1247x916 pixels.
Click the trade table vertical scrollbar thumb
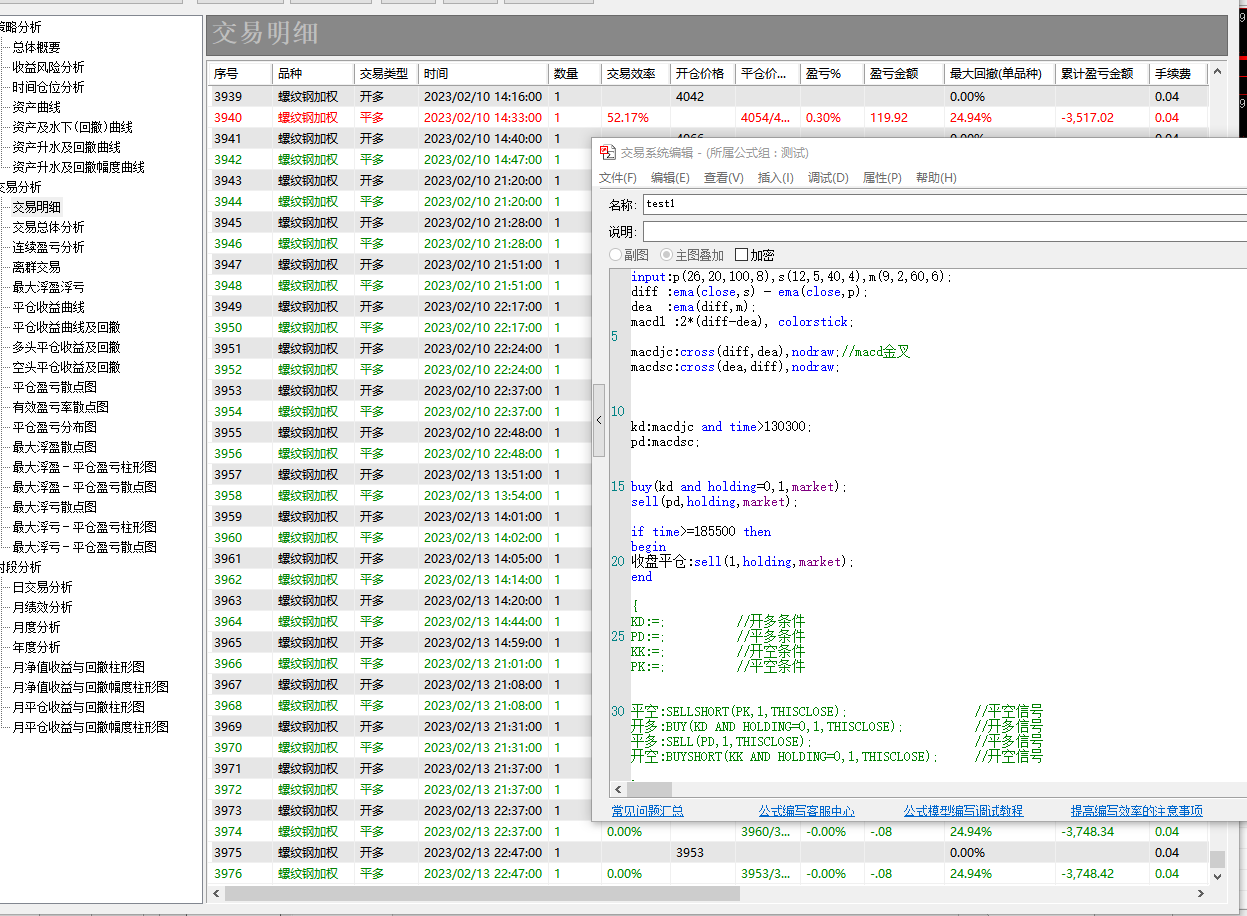coord(1217,859)
